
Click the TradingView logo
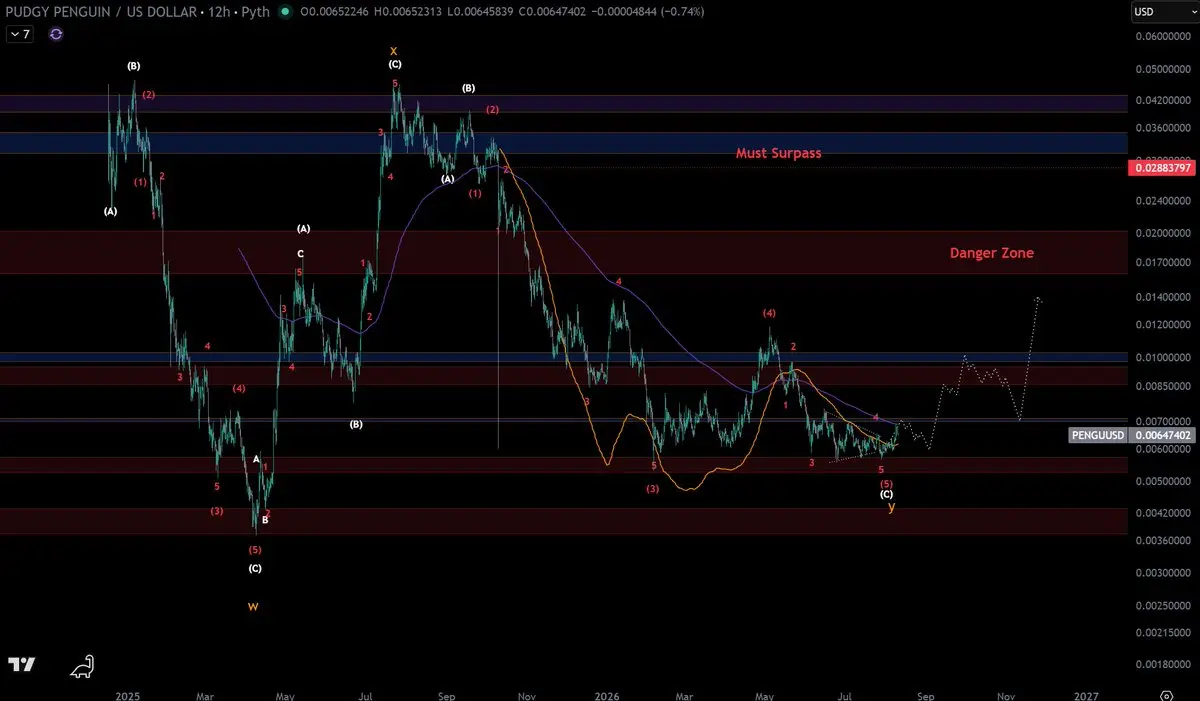pyautogui.click(x=22, y=665)
